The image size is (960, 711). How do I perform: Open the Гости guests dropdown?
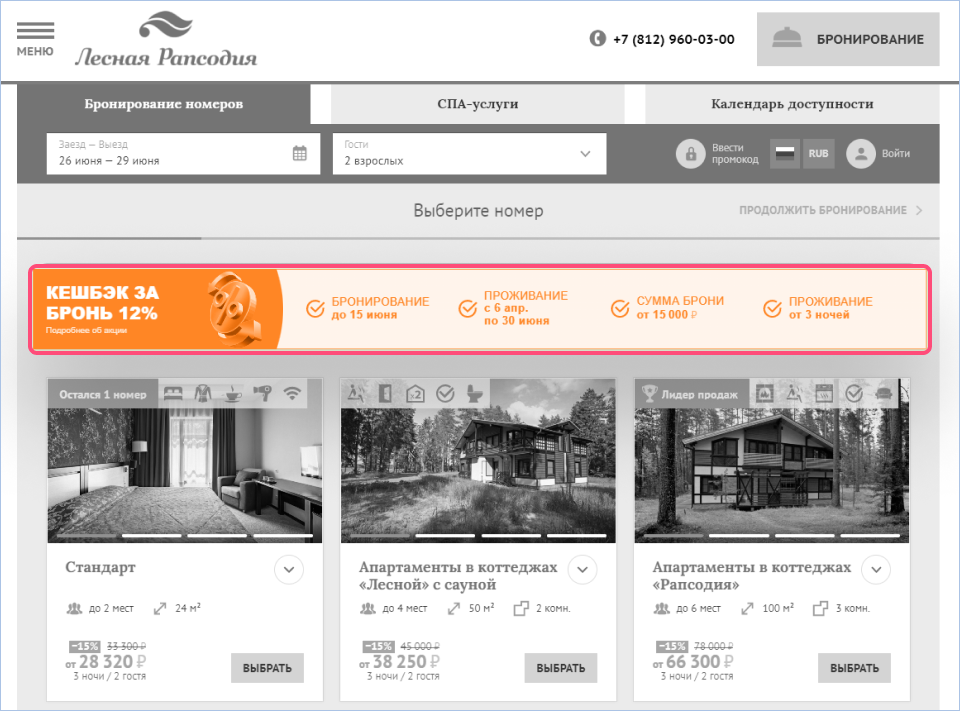tap(470, 154)
